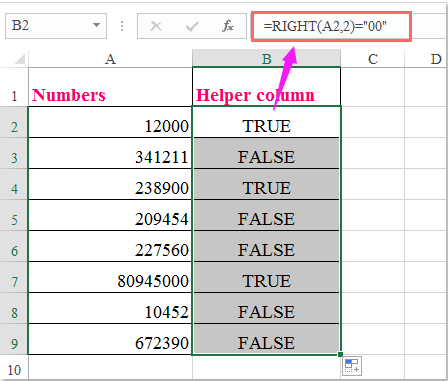Viewport: 448px width, 381px height.
Task: Click the Numbers header cell
Action: [x=110, y=87]
